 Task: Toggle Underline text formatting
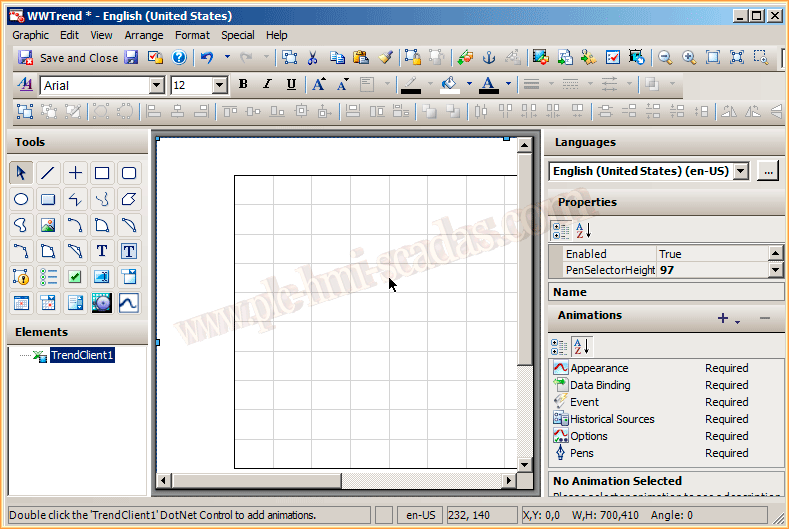click(291, 85)
